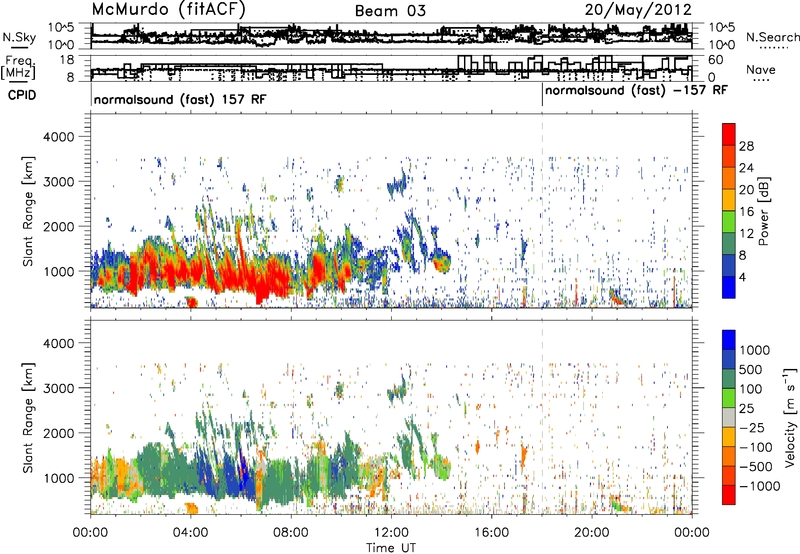Screen dimensions: 800x554
Task: Click the 'Velocity [m s-1]' colorbar label
Action: (790, 417)
